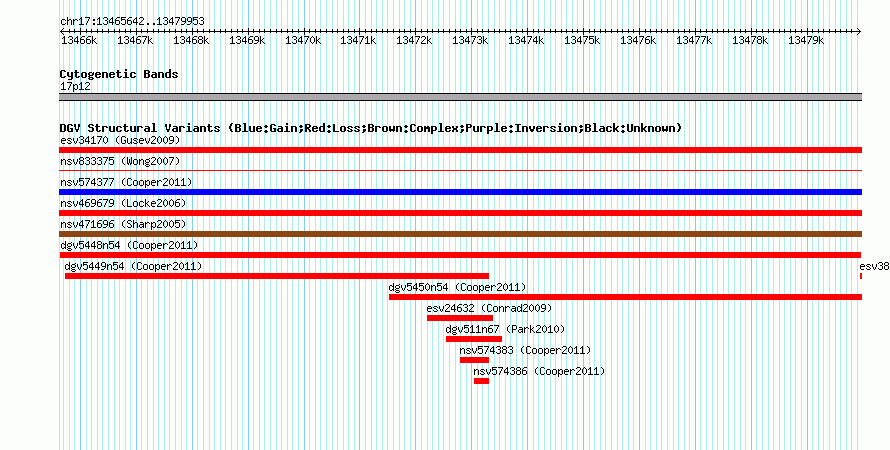Click the nsv469679 (Locke2006) label
Viewport: 890px width, 450px height.
(x=123, y=203)
